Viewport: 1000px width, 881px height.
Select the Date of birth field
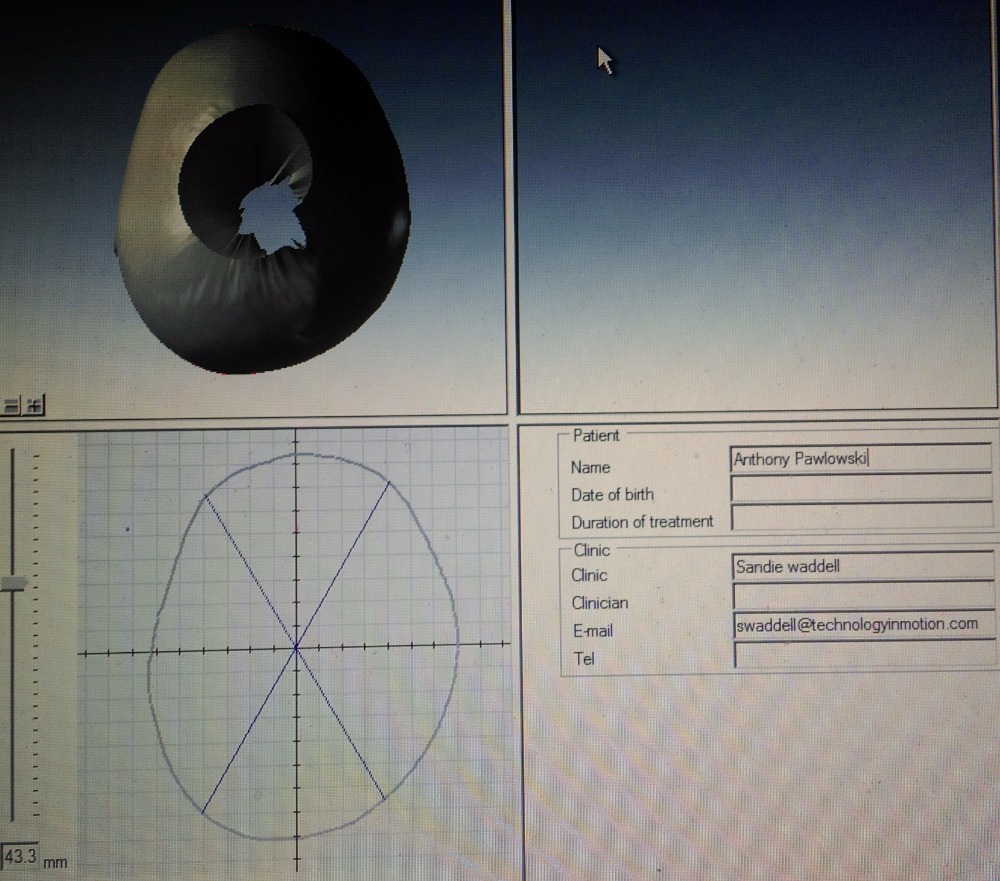click(860, 488)
